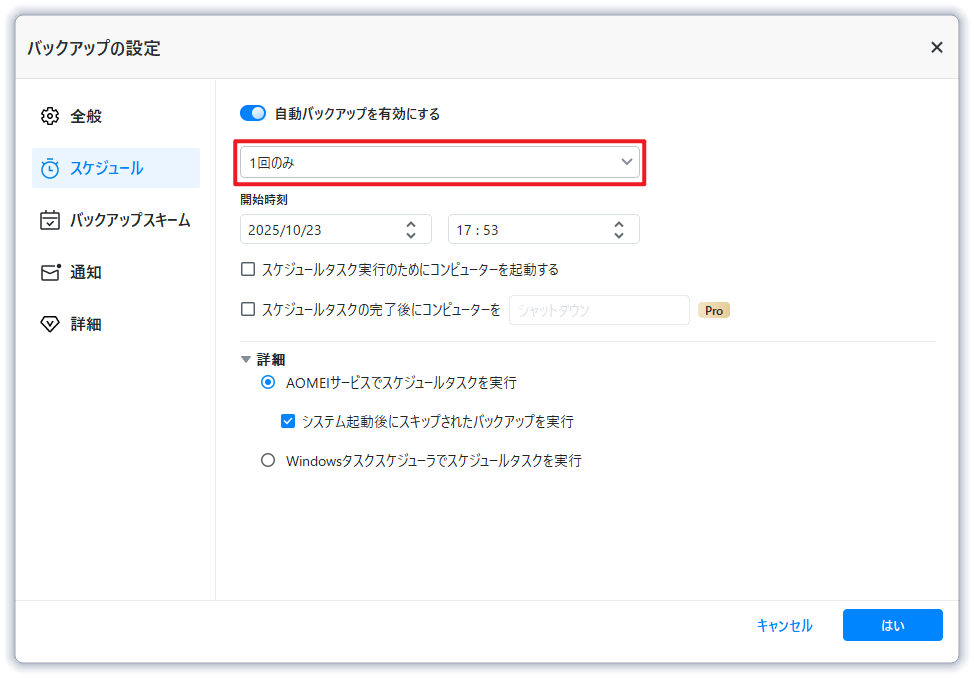Image resolution: width=974 pixels, height=678 pixels.
Task: Open the 全般 settings tab
Action: coord(116,116)
